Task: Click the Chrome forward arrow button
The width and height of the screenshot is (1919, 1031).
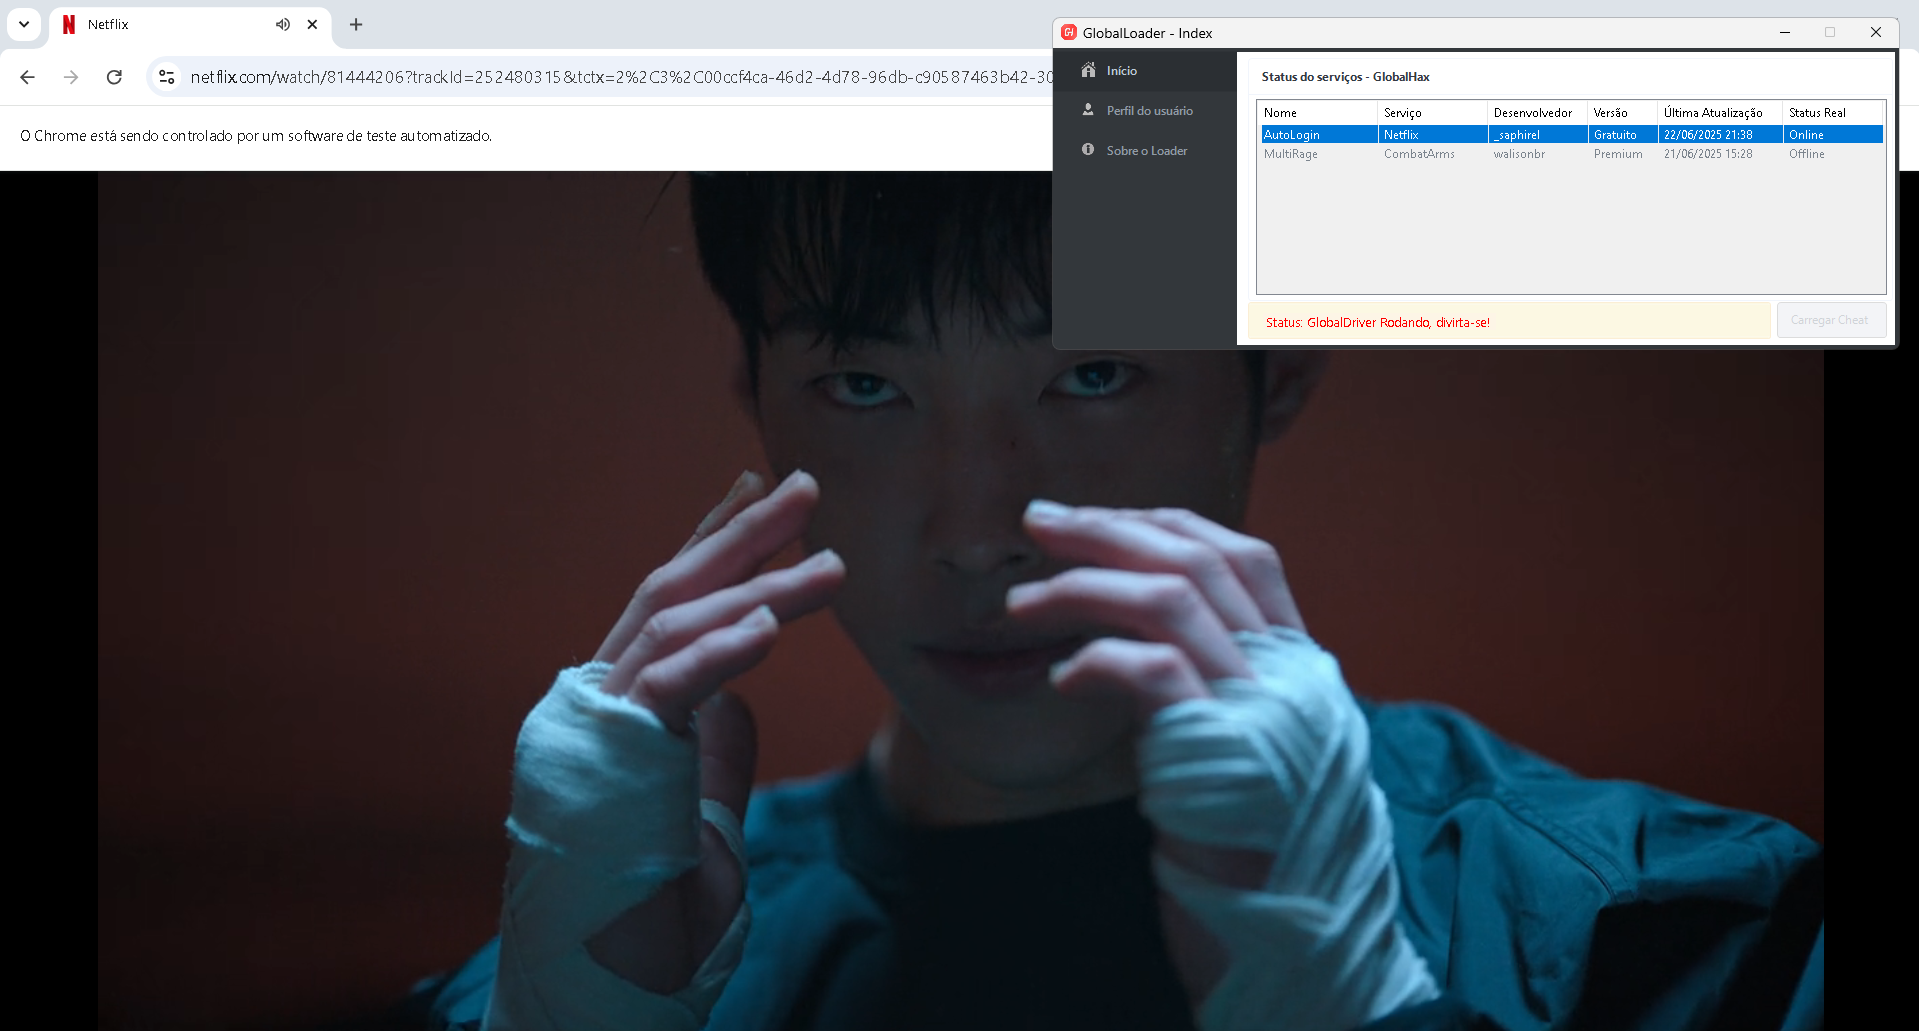Action: 71,77
